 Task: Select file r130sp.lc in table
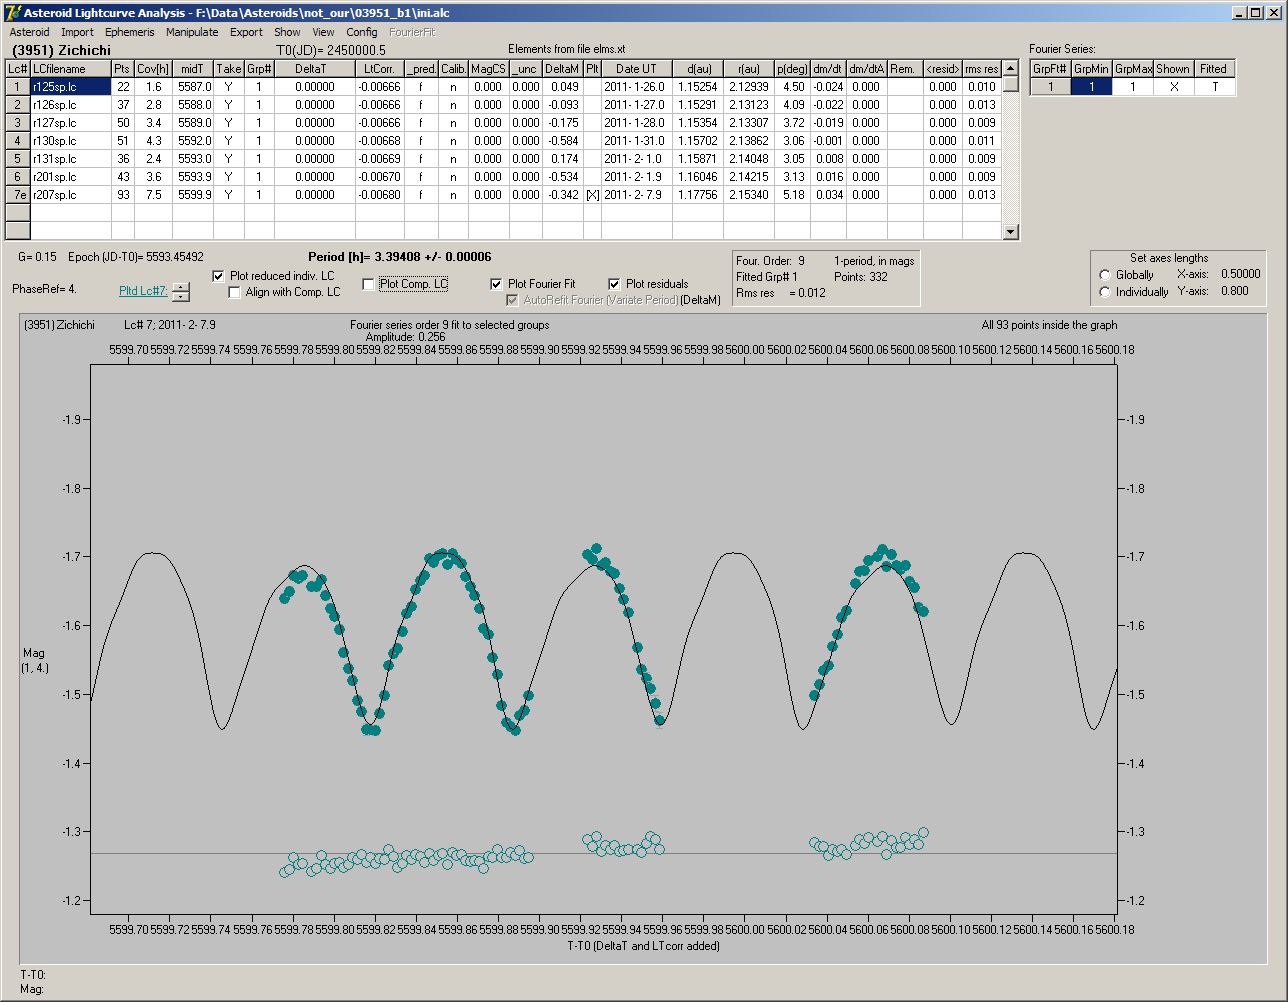70,141
